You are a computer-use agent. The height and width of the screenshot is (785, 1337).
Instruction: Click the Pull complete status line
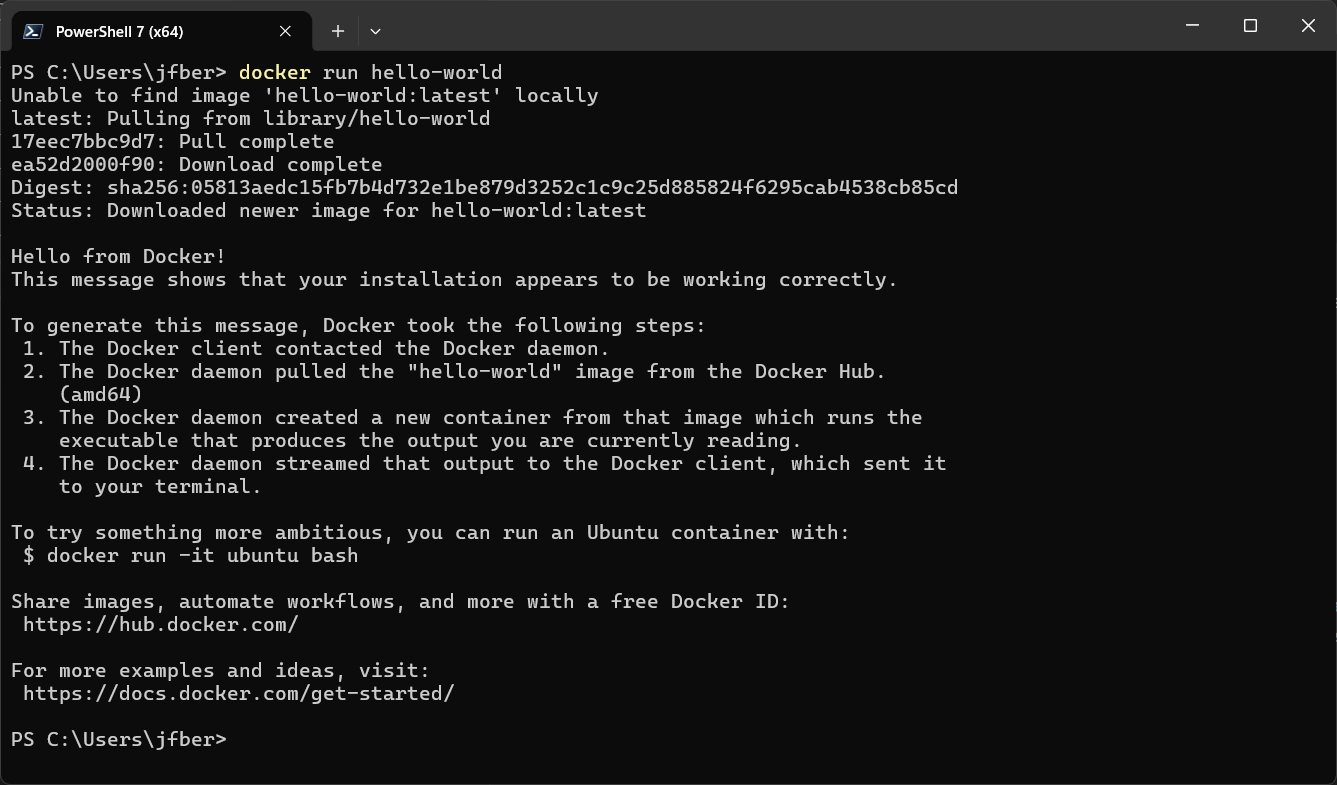click(172, 141)
